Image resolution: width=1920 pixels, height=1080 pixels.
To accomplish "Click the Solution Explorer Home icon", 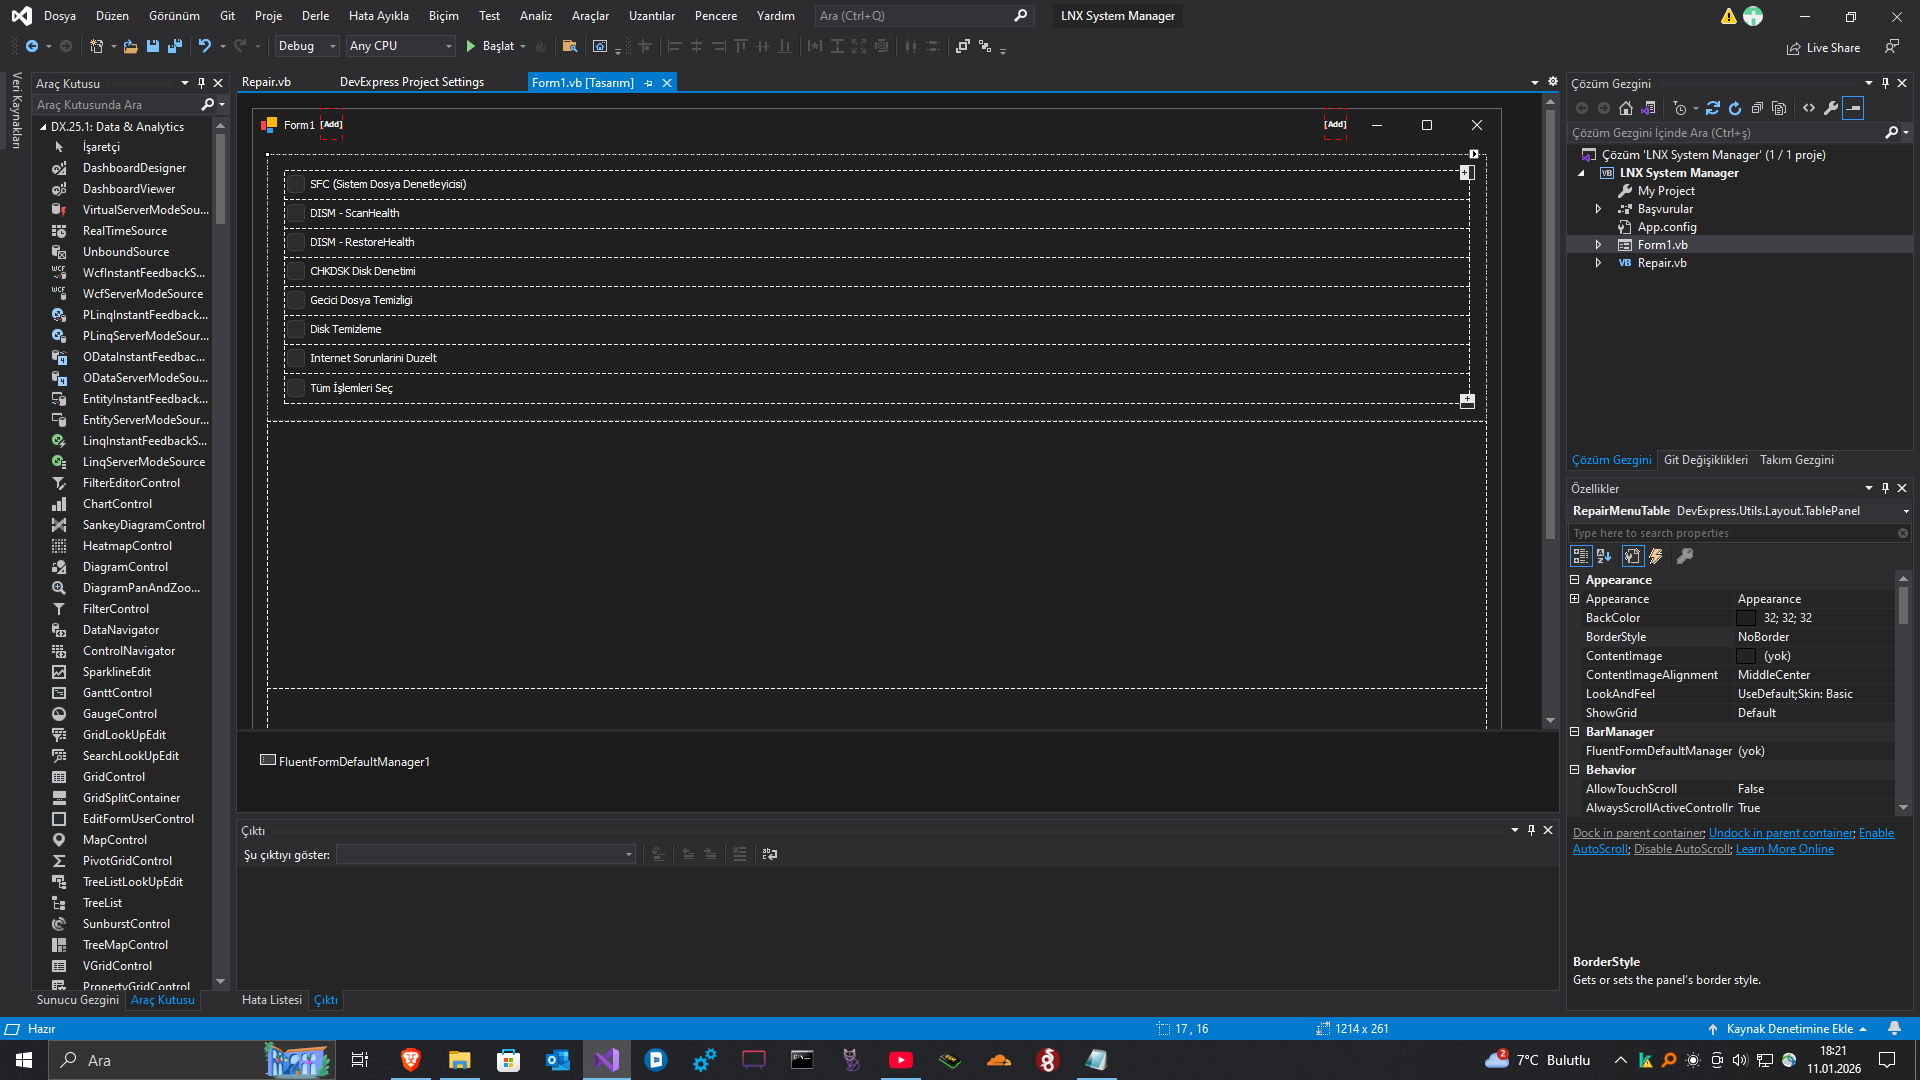I will (1626, 108).
